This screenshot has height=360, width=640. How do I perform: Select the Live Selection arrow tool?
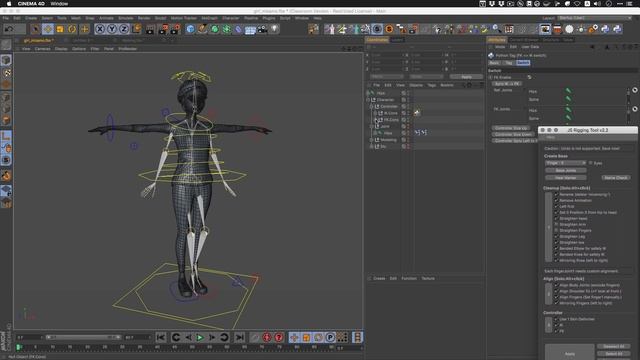(36, 29)
